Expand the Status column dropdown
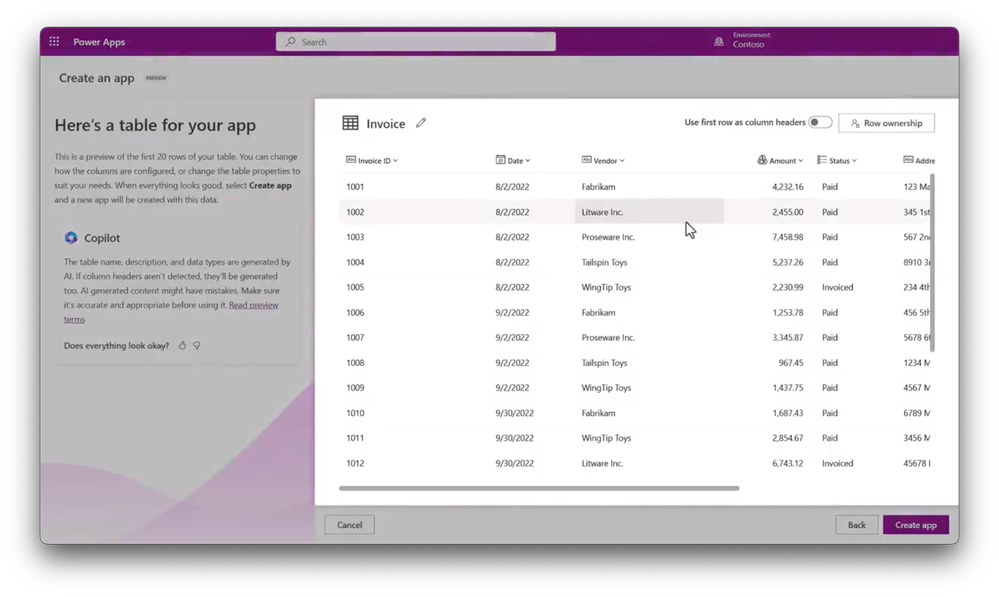 [x=854, y=161]
